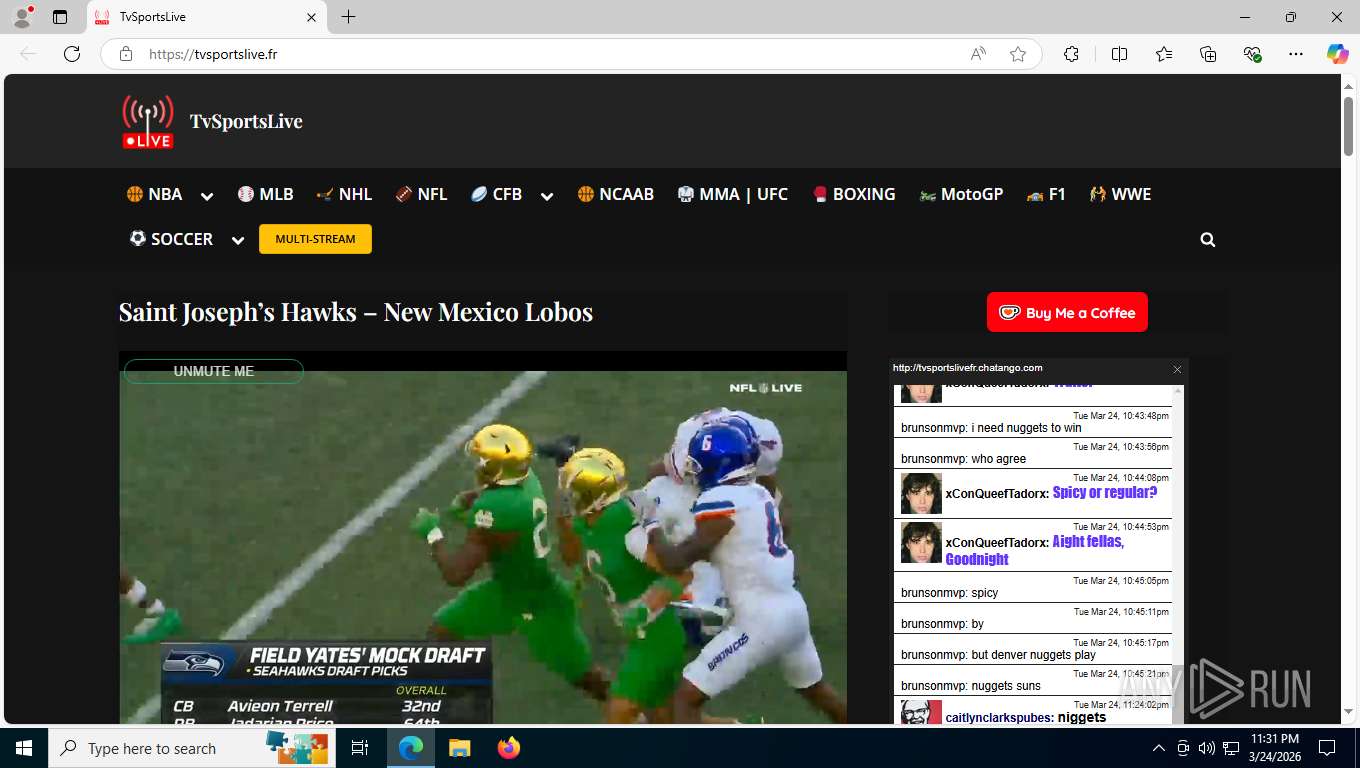Open the BOXING menu item

(x=853, y=194)
